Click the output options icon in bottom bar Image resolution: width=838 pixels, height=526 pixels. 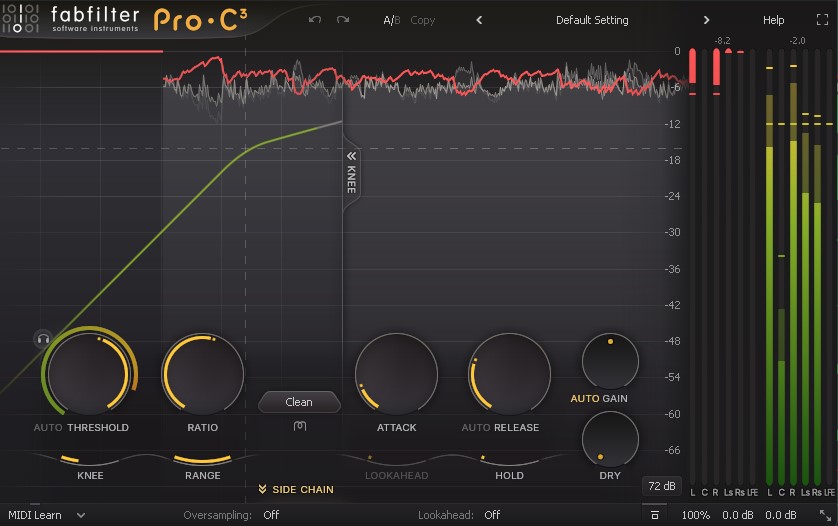[655, 515]
